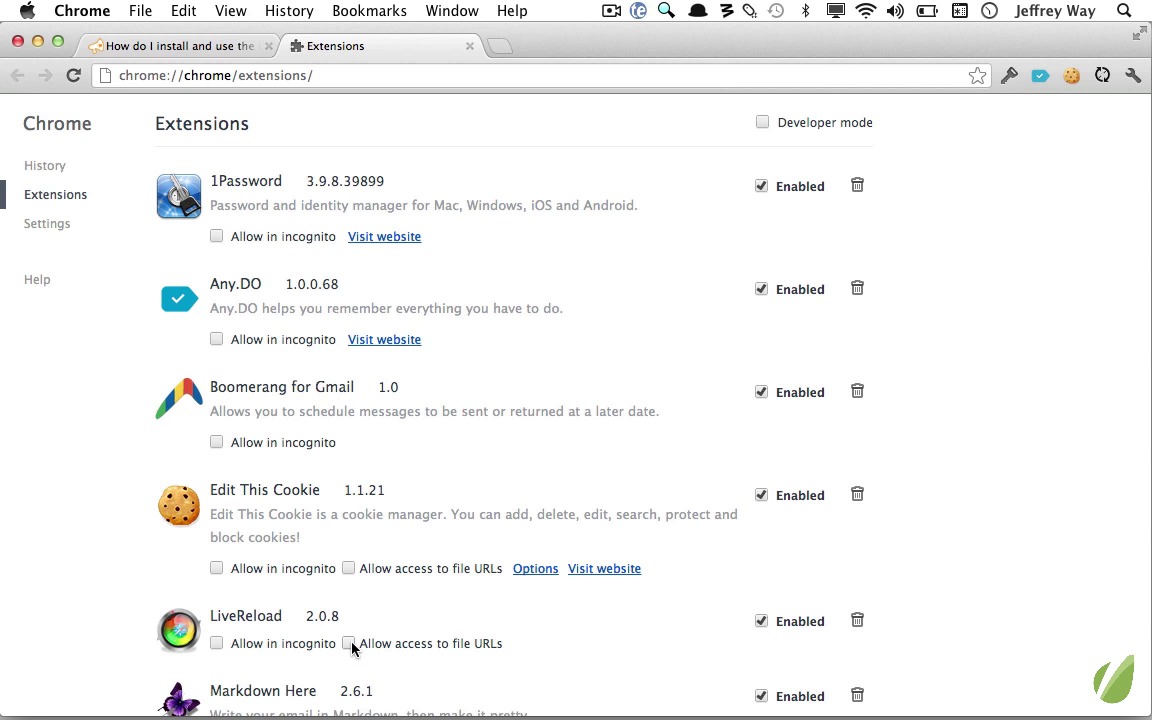Screen dimensions: 1152x720
Task: Go back to the previous page
Action: [18, 75]
